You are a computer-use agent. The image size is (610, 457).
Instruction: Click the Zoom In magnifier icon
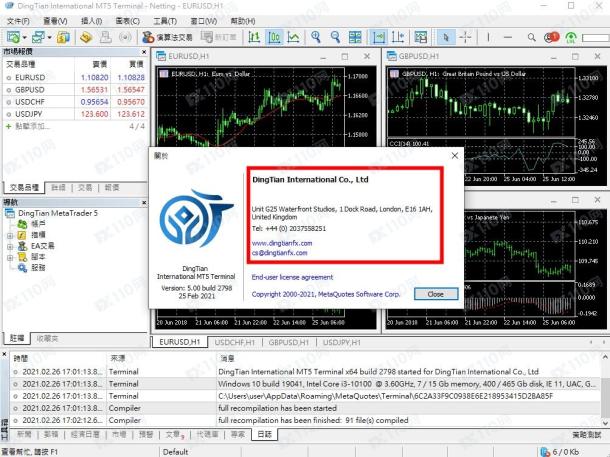click(x=316, y=37)
